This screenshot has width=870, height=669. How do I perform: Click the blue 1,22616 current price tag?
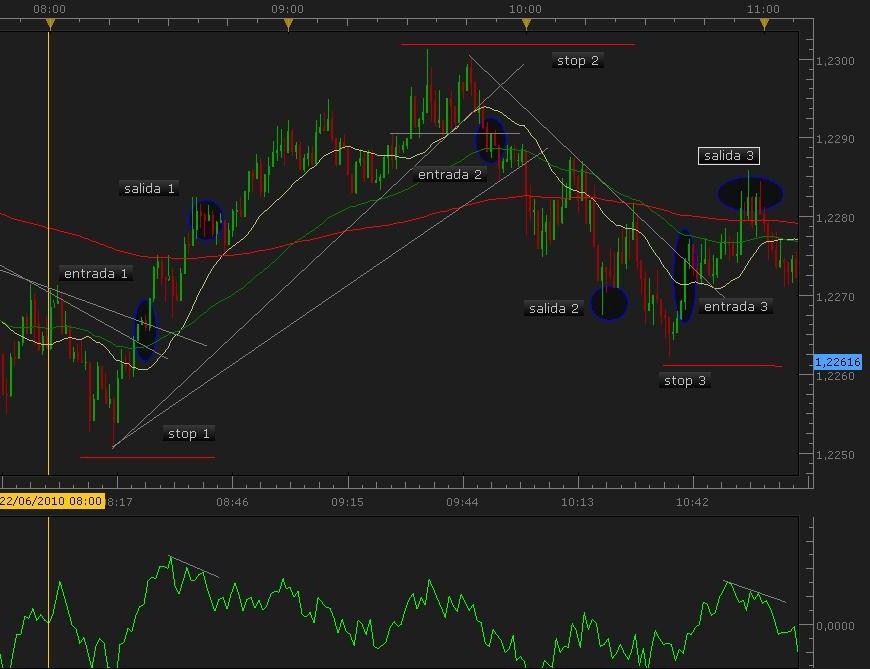pyautogui.click(x=837, y=362)
